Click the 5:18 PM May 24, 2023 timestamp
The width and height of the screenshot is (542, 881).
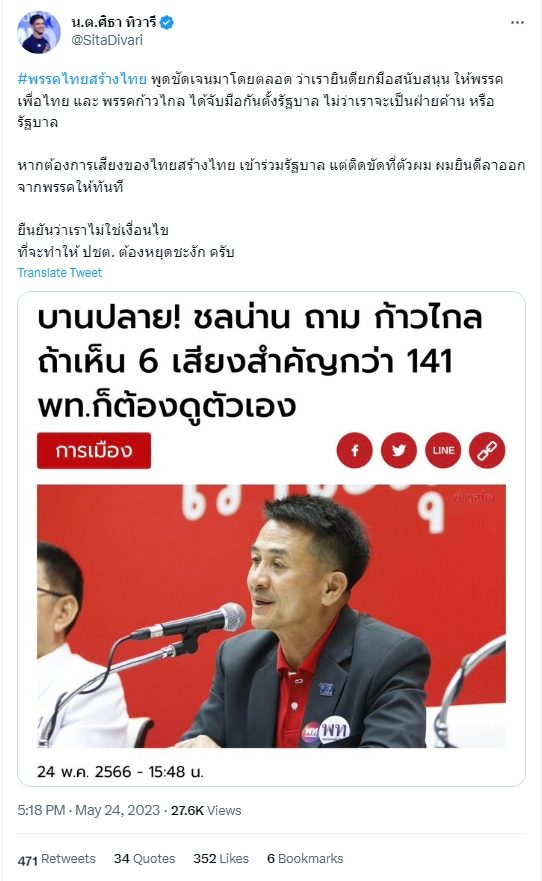tap(89, 810)
